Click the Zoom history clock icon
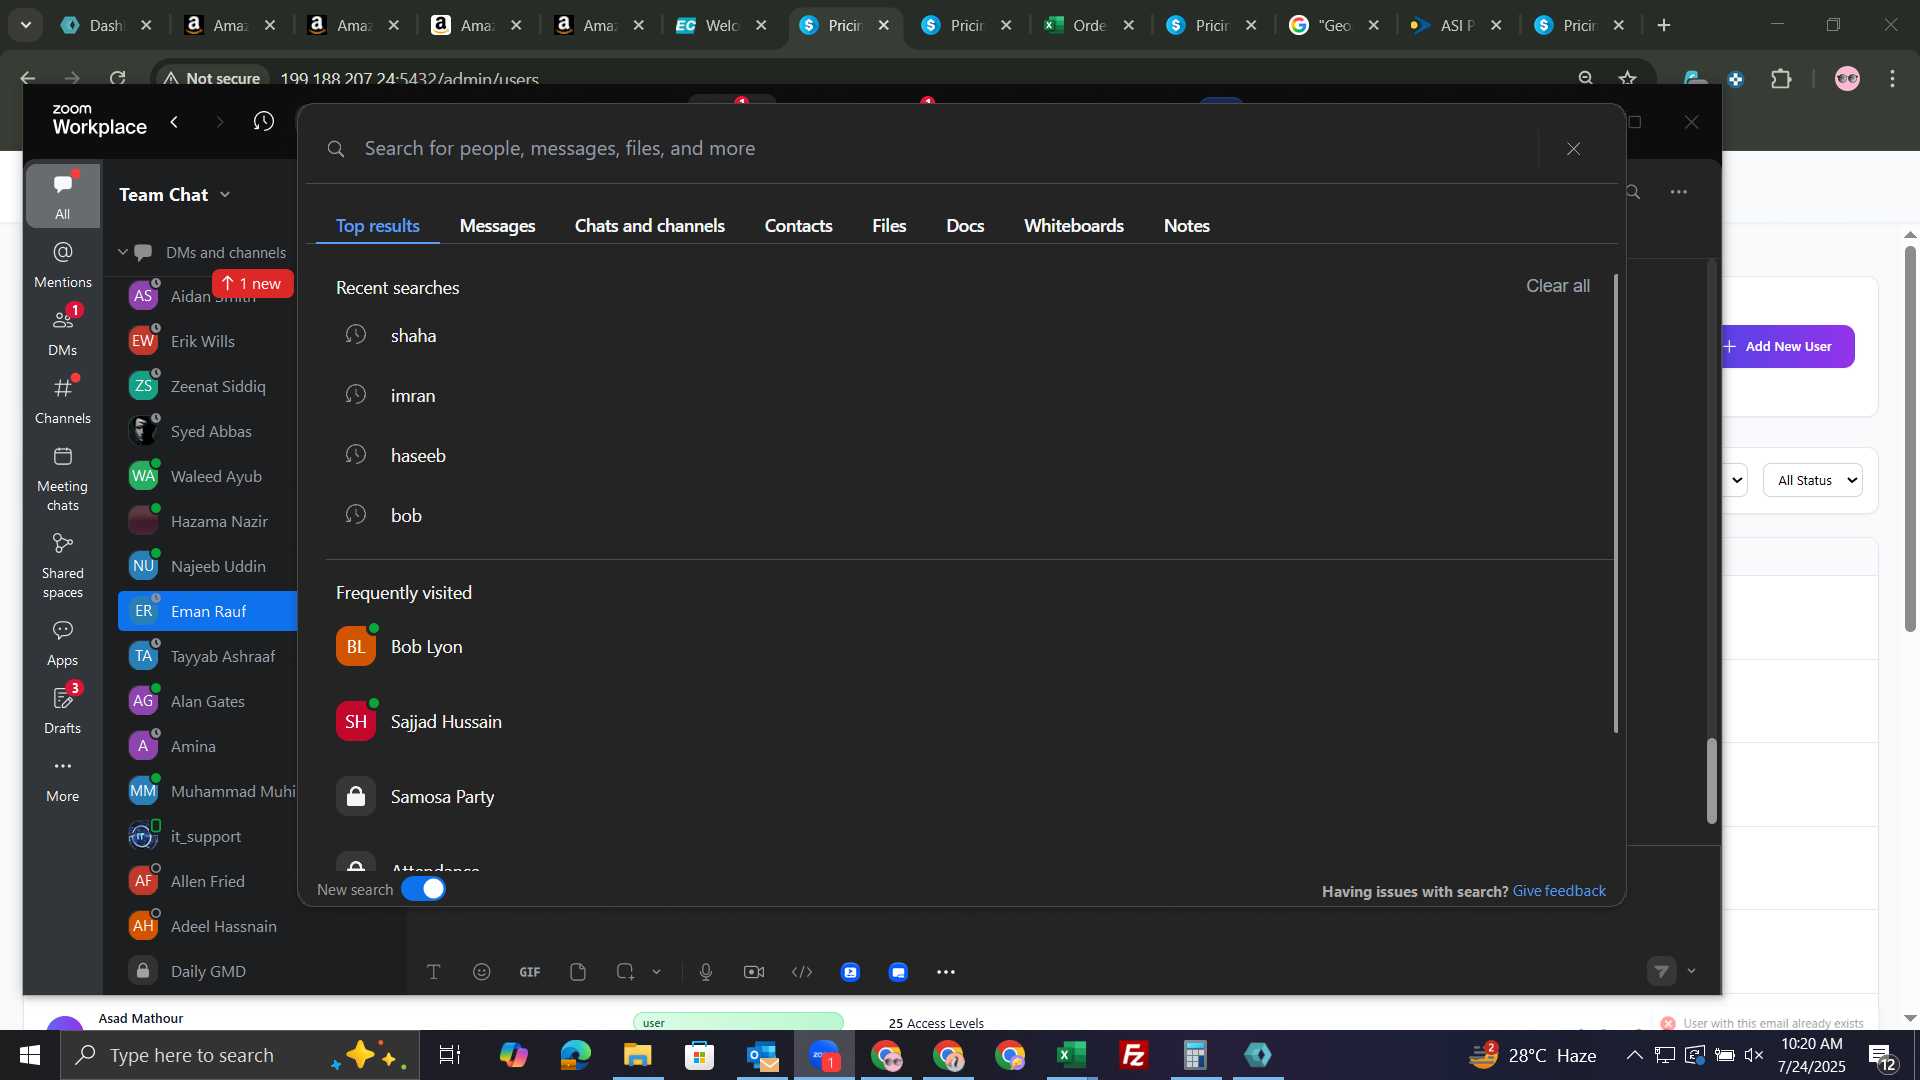Viewport: 1920px width, 1080px height. tap(264, 122)
